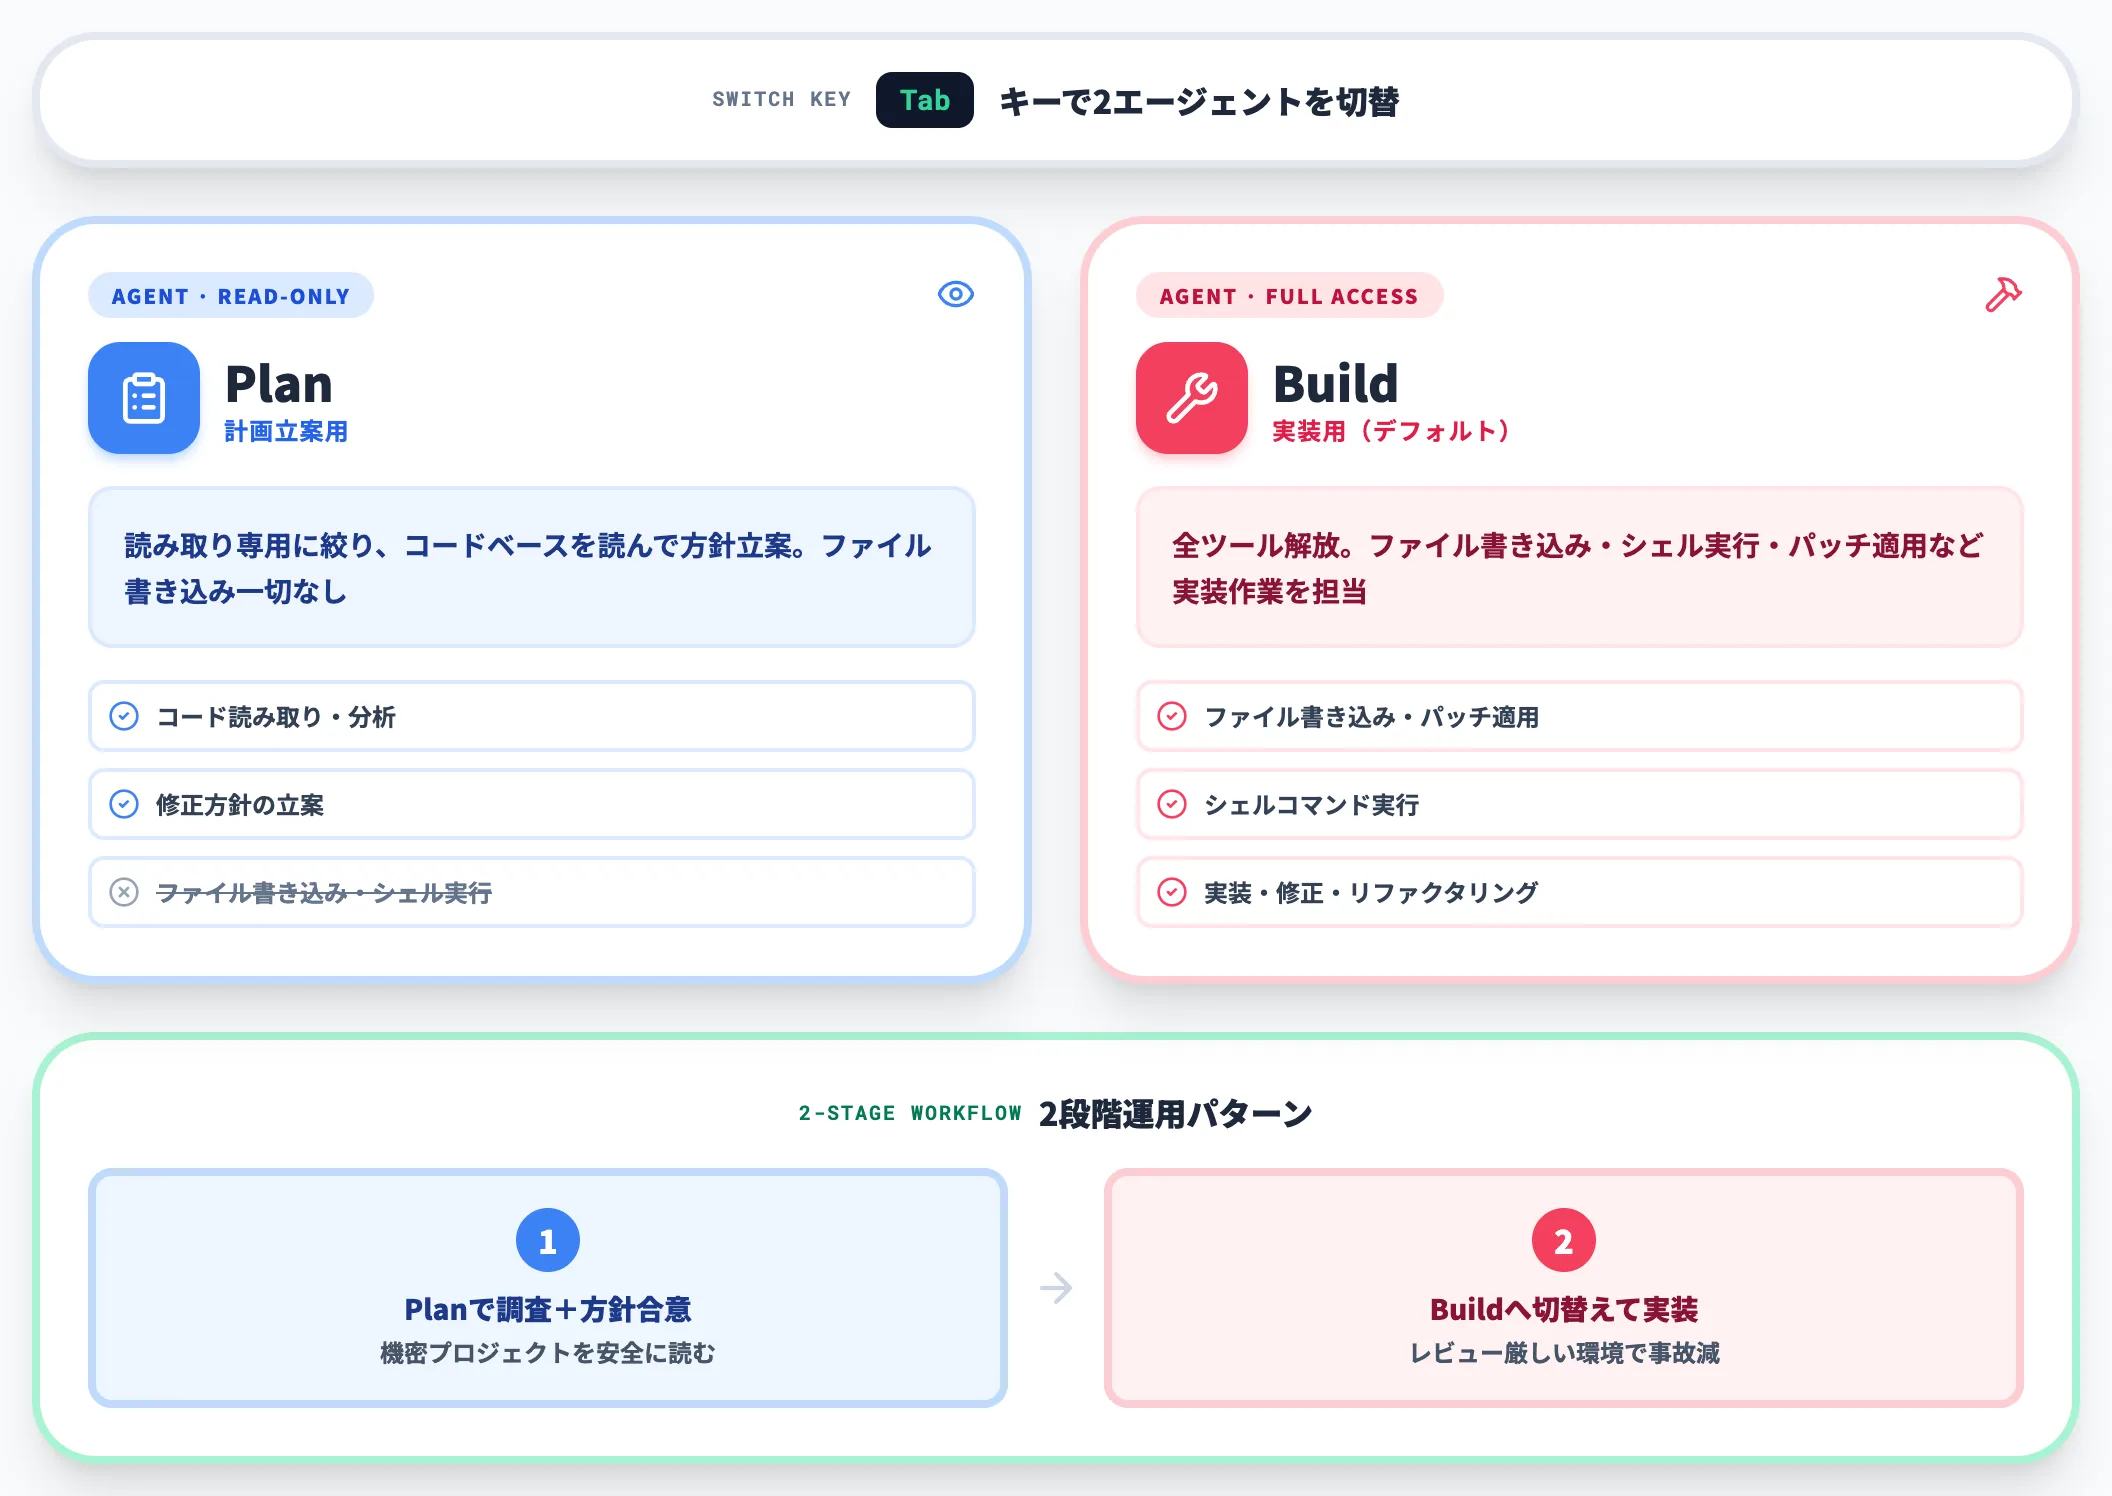Click the arrow between workflow steps
Image resolution: width=2112 pixels, height=1496 pixels.
coord(1056,1288)
